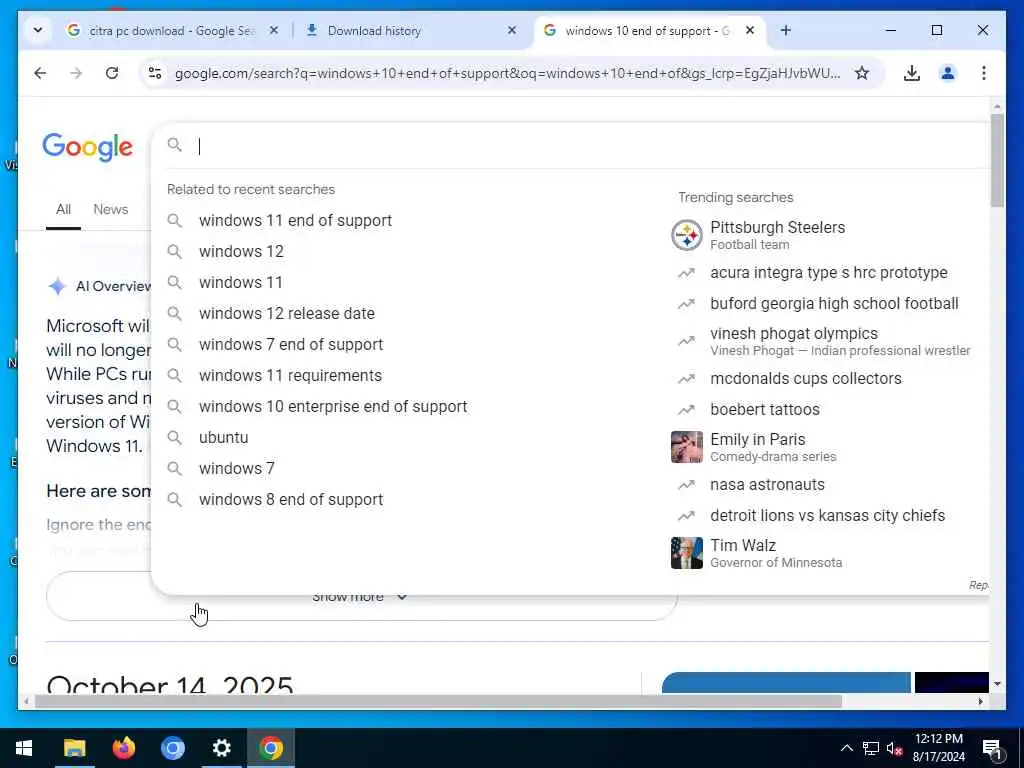Open trending nasa astronauts

click(767, 485)
